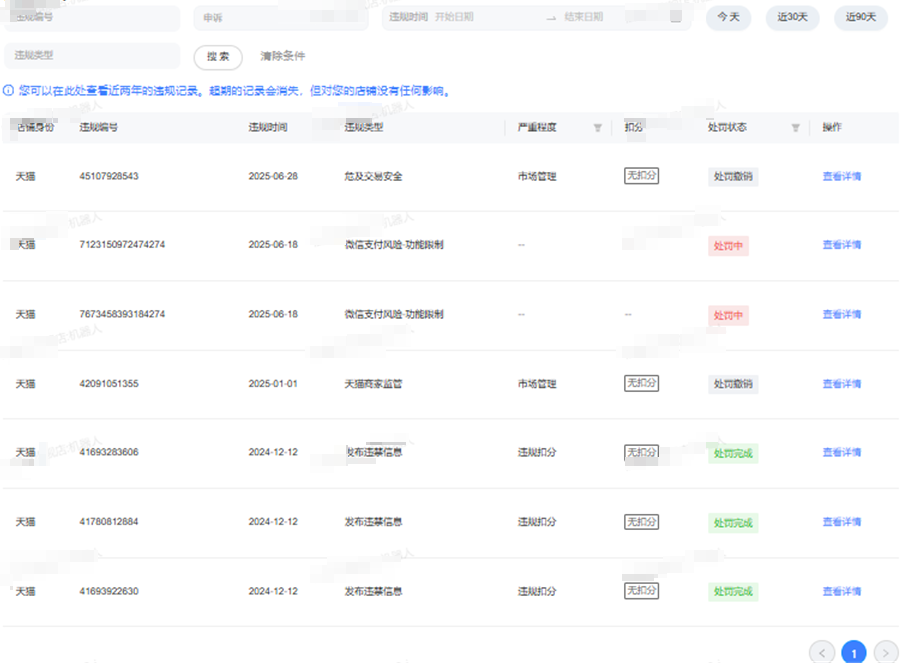Filter by 近30天 quick range

[x=792, y=18]
